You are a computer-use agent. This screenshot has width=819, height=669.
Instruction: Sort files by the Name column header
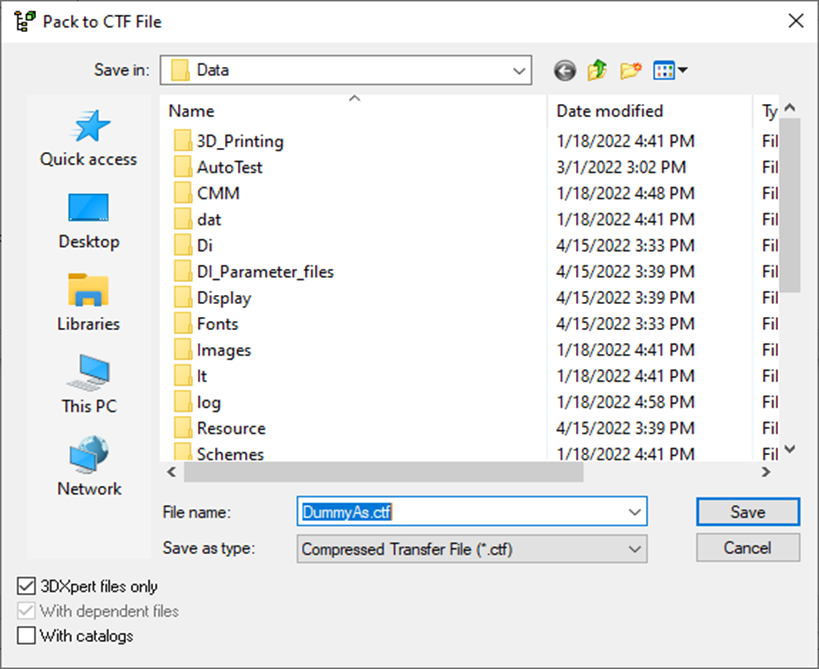point(190,110)
